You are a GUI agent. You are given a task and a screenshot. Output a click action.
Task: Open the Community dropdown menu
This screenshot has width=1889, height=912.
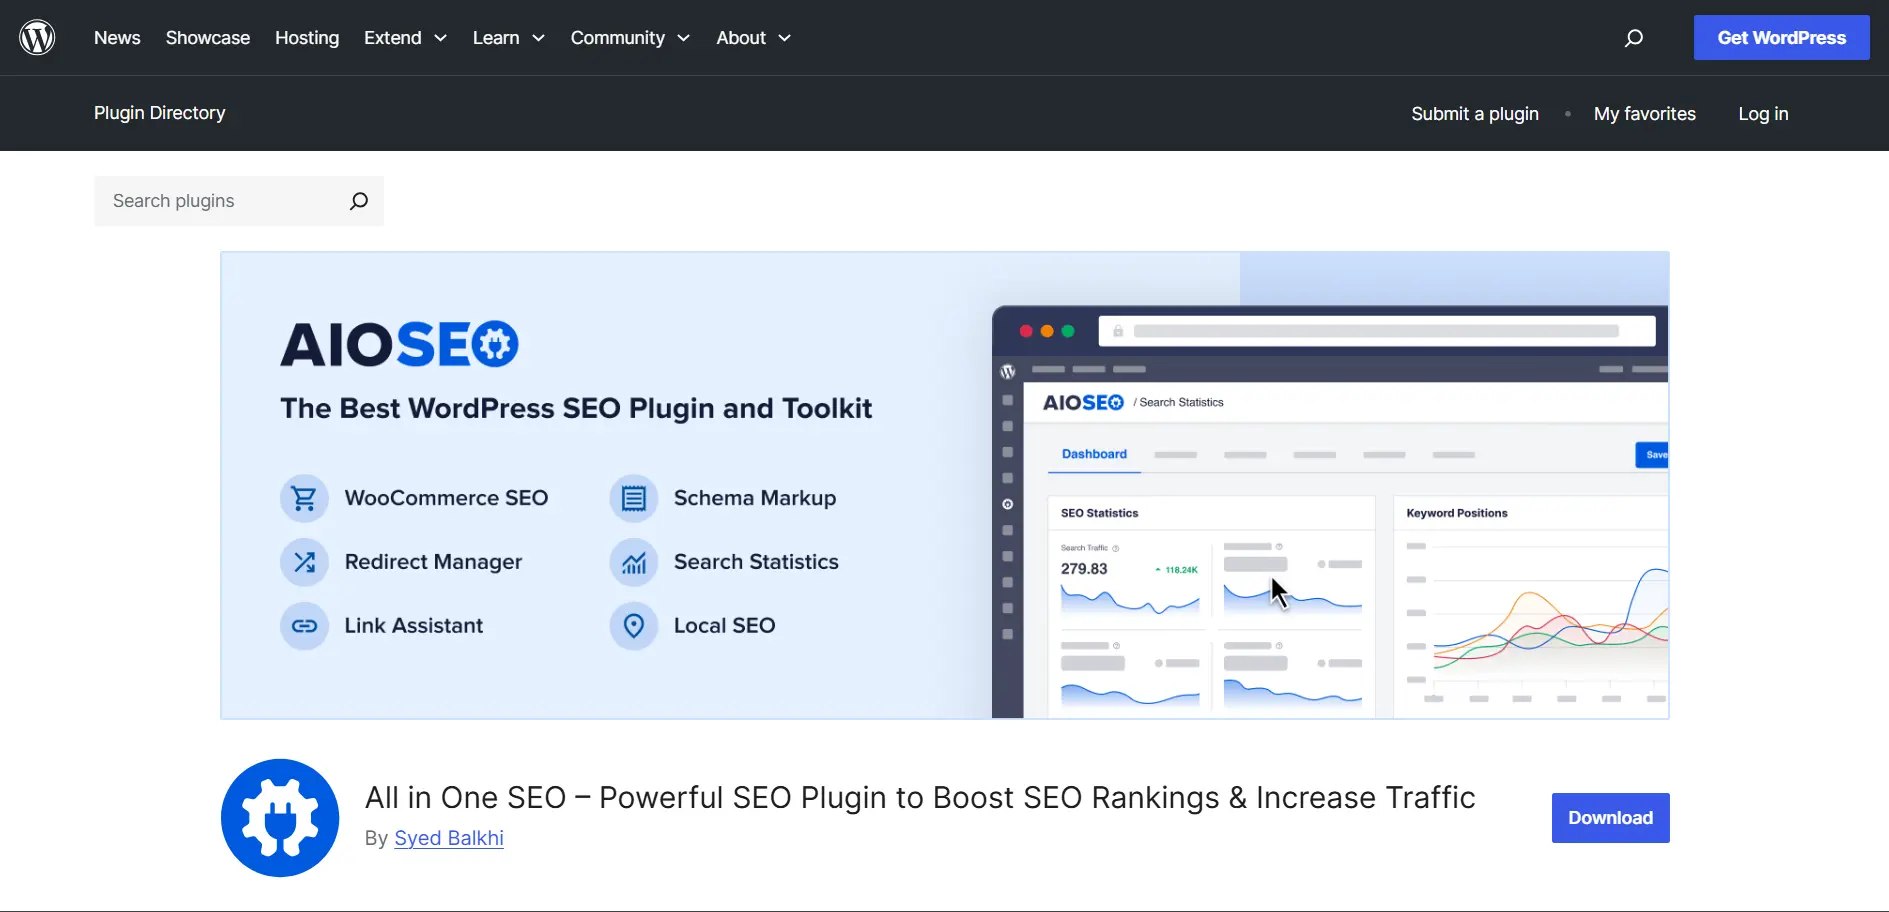630,38
